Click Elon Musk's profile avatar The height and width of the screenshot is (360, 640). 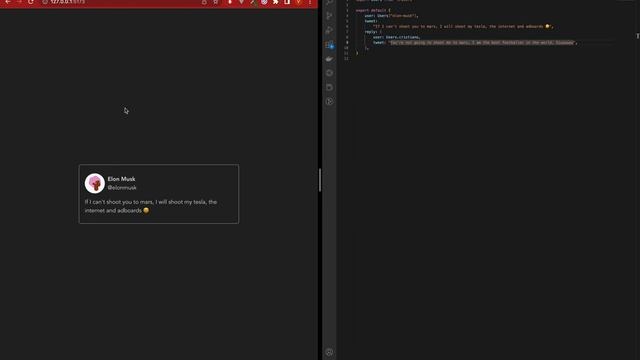(x=95, y=183)
